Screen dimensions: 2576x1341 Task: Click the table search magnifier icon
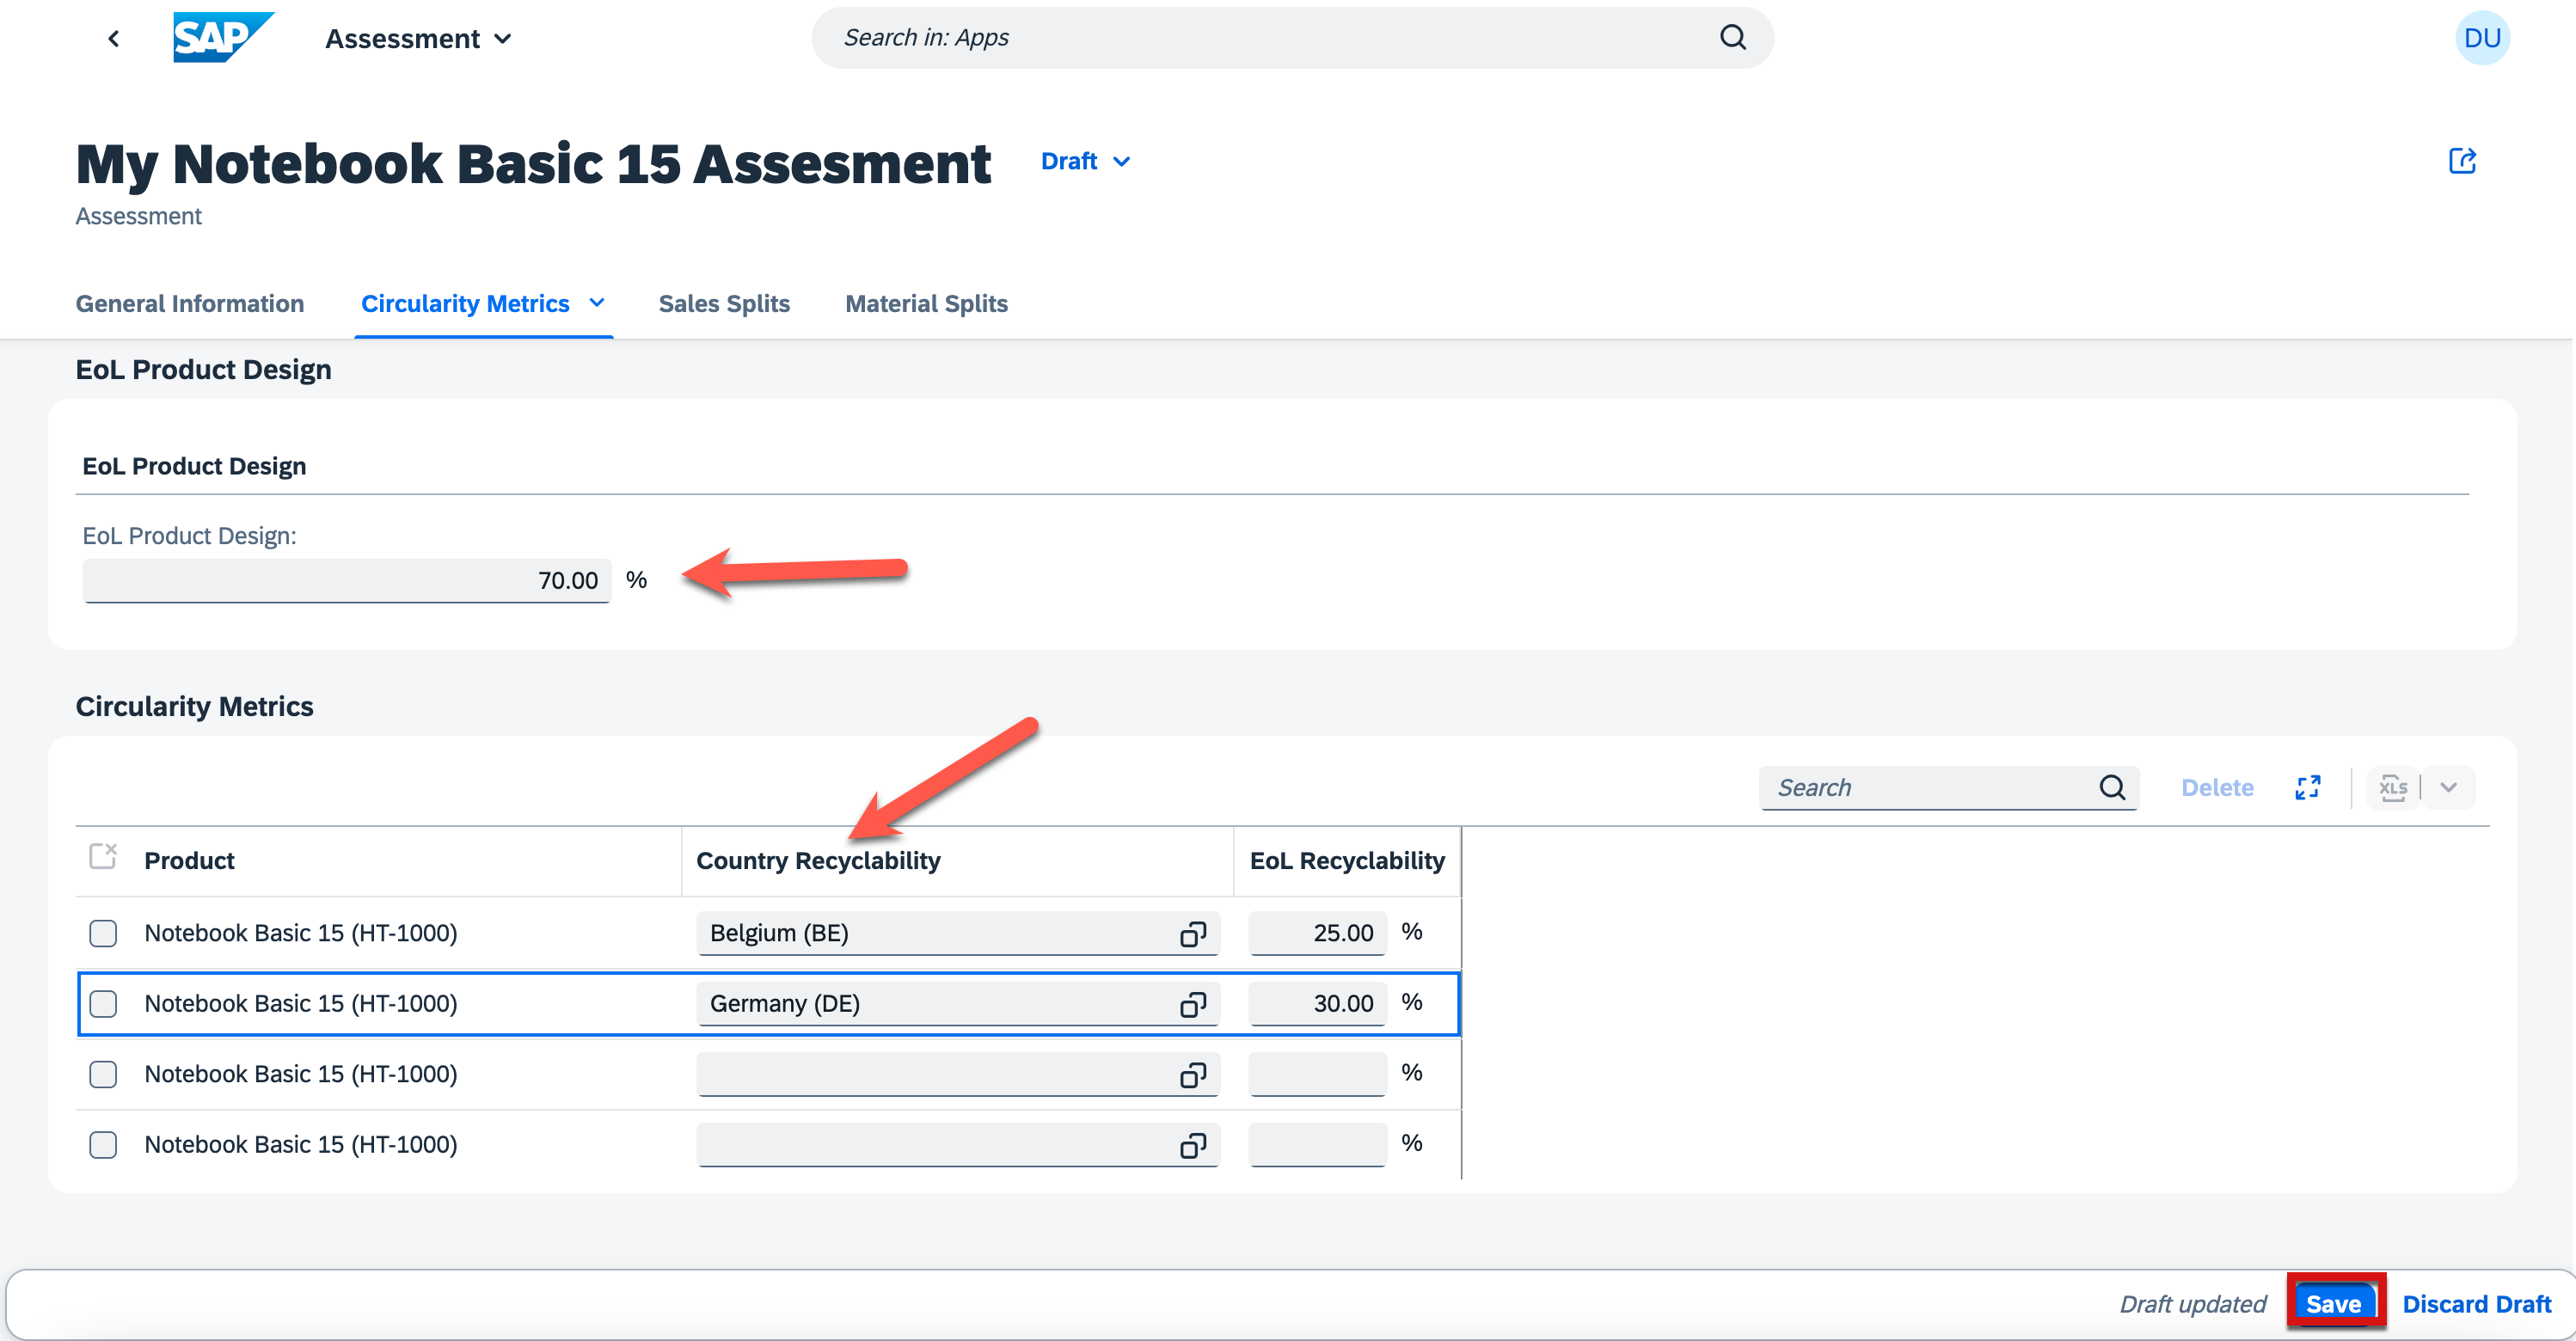pos(2112,787)
